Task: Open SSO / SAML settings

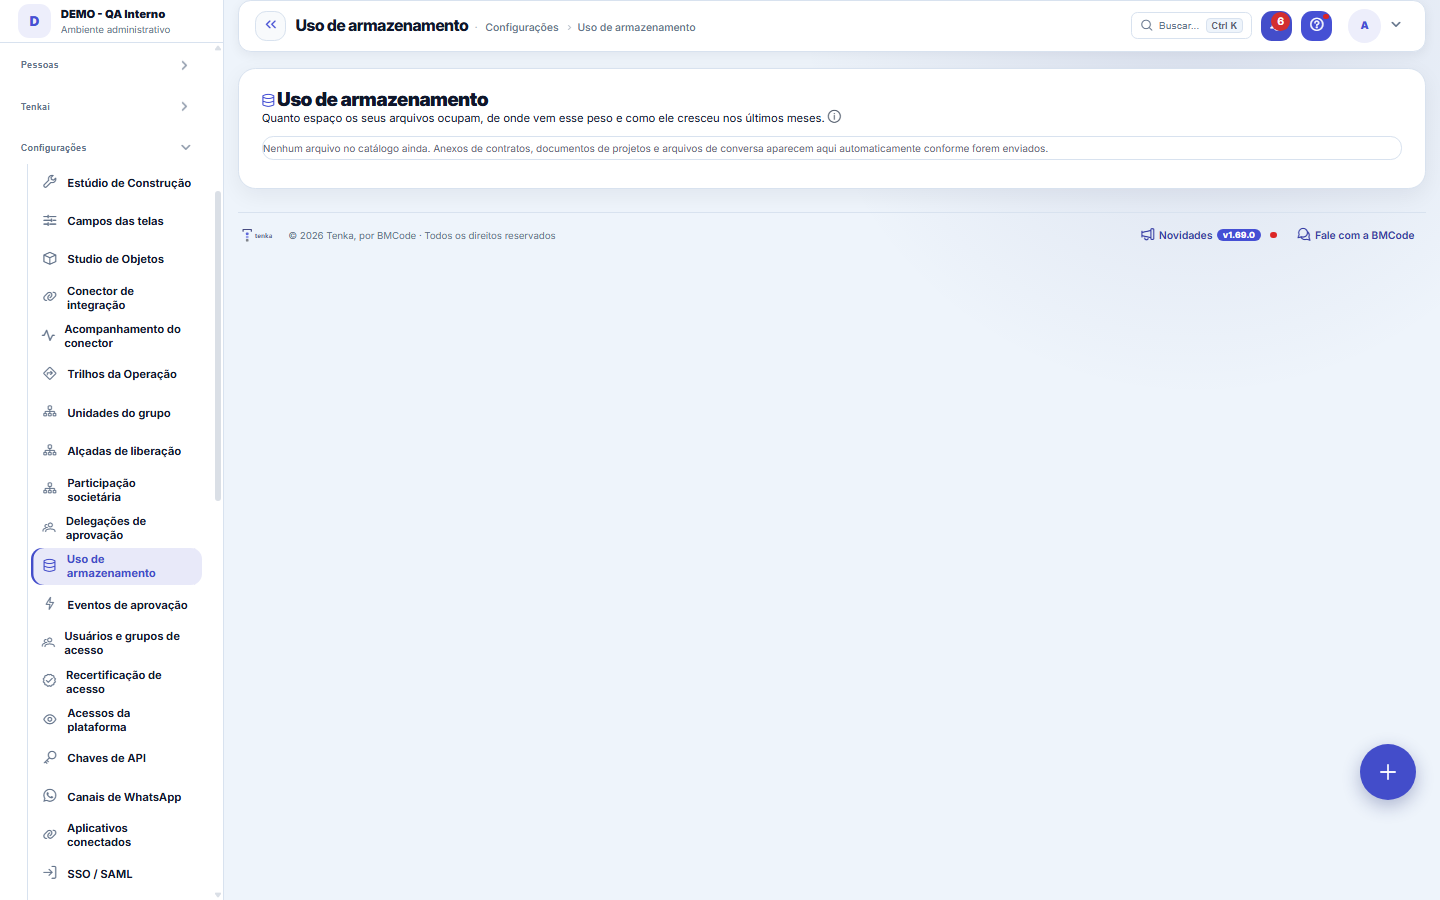Action: coord(117,873)
